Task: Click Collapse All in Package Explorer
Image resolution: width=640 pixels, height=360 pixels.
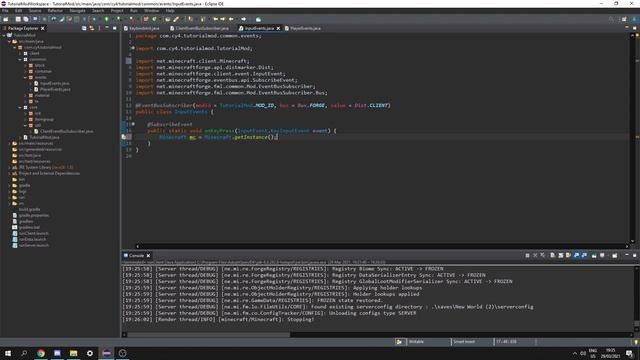Action: [x=84, y=28]
